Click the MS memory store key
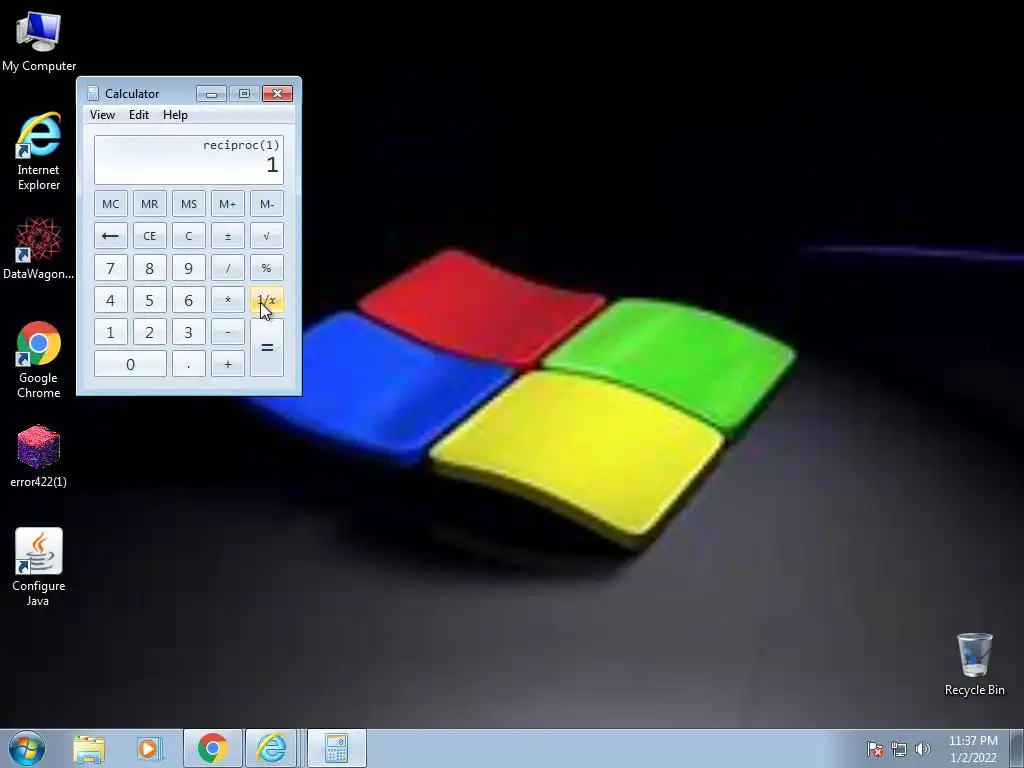Screen dimensions: 1024x768 [189, 204]
